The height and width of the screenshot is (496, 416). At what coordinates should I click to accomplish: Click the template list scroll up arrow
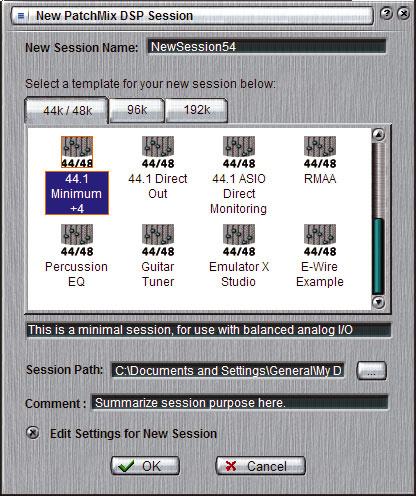[379, 135]
